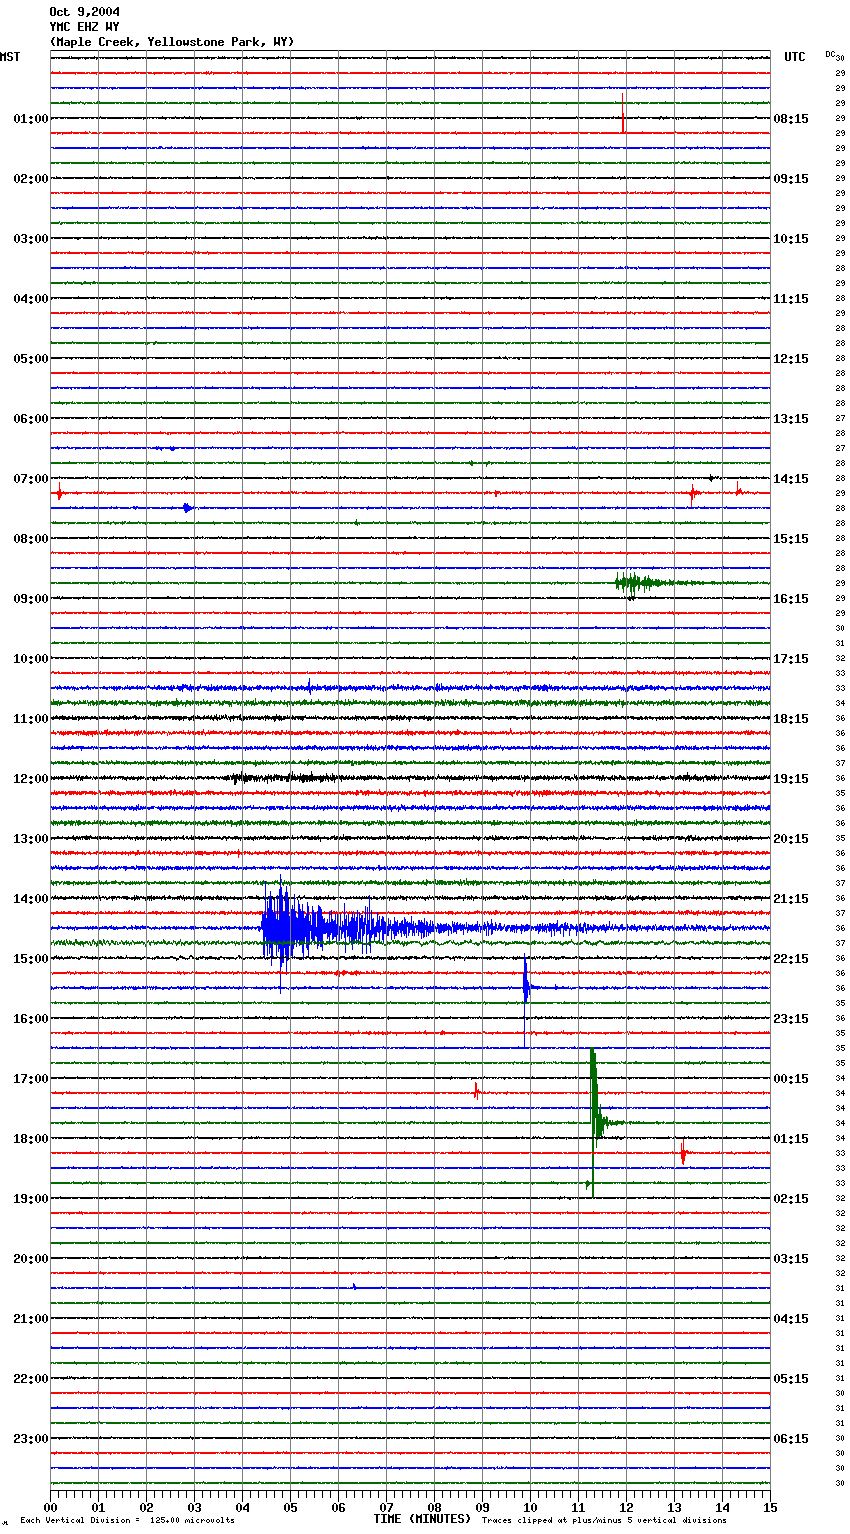850x1534 pixels.
Task: Select the 04:00 MST hour label
Action: 31,299
